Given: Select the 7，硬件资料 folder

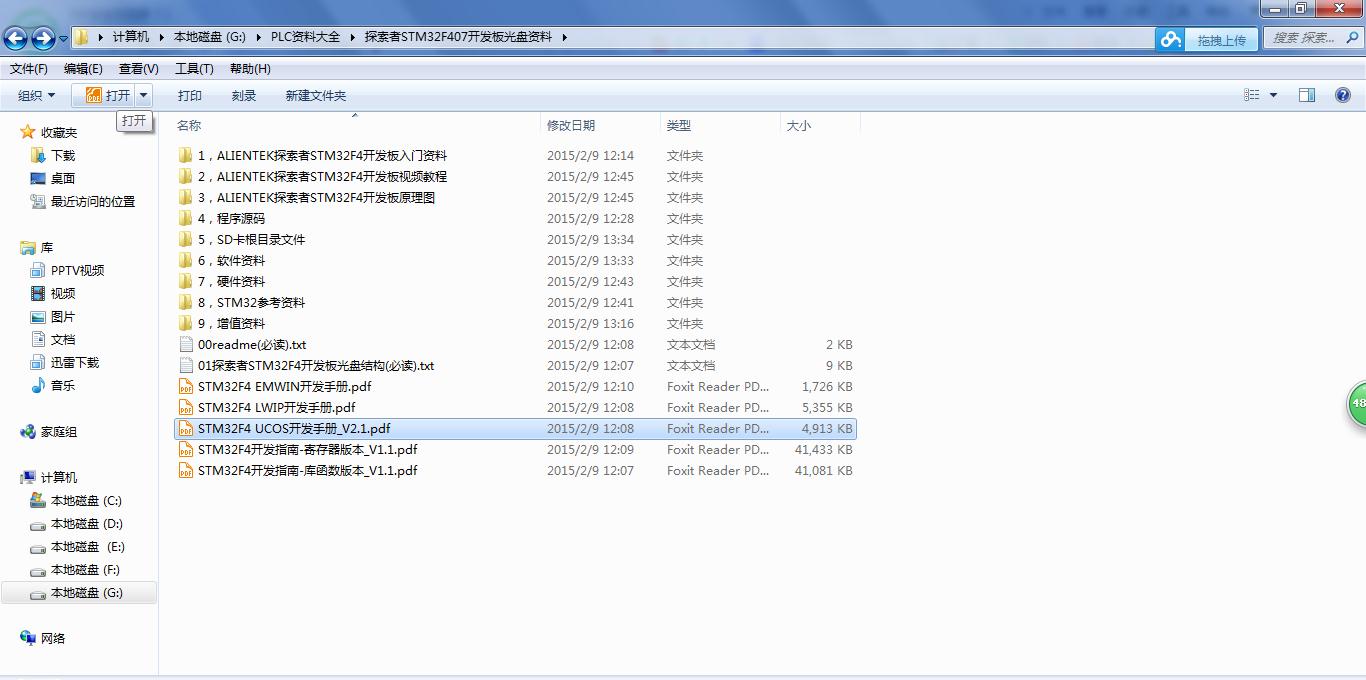Looking at the screenshot, I should click(x=231, y=282).
